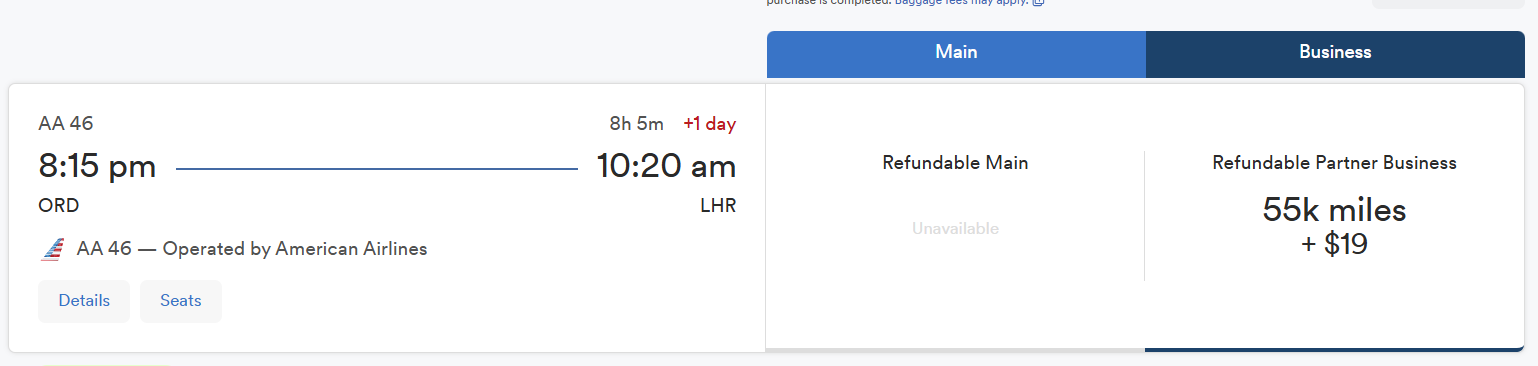Viewport: 1538px width, 366px height.
Task: Click the Refundable Partner Business heading
Action: pyautogui.click(x=1334, y=163)
